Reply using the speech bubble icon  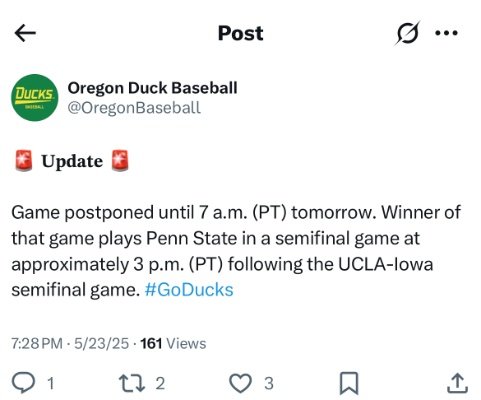coord(23,383)
